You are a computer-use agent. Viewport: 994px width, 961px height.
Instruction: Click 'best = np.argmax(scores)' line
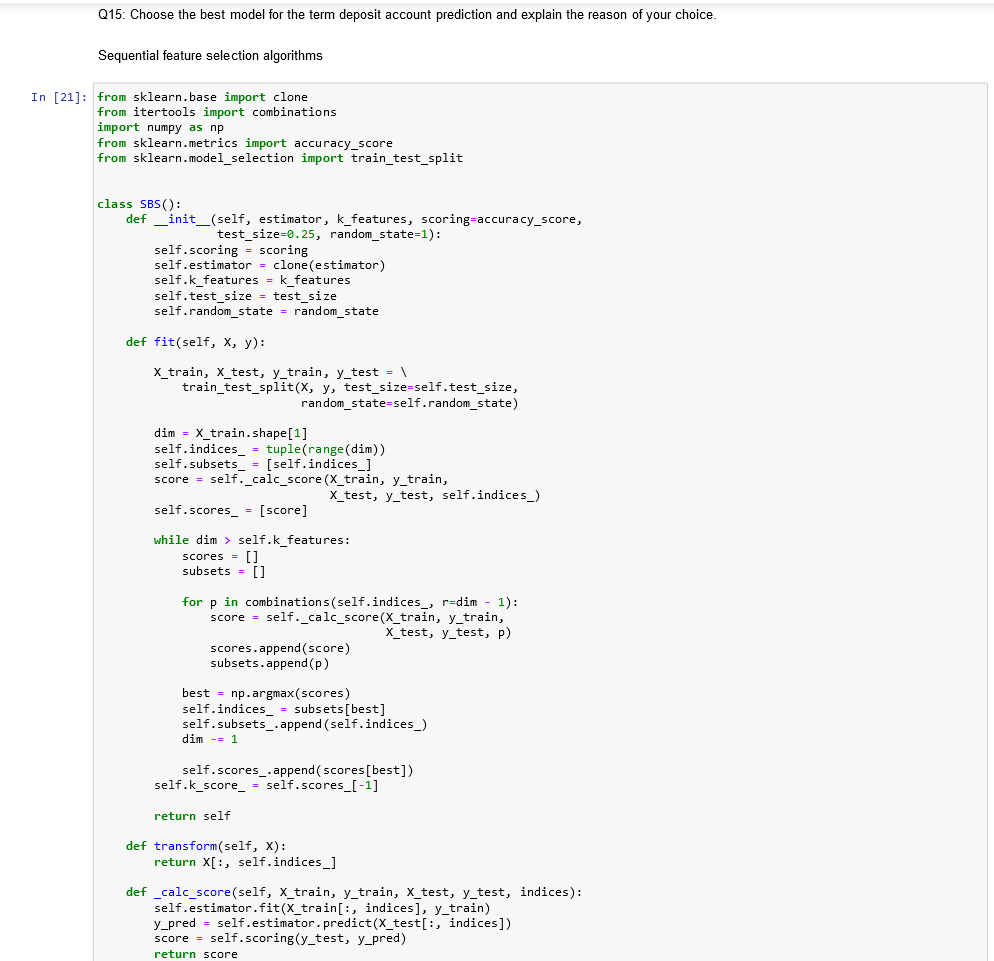click(x=266, y=693)
